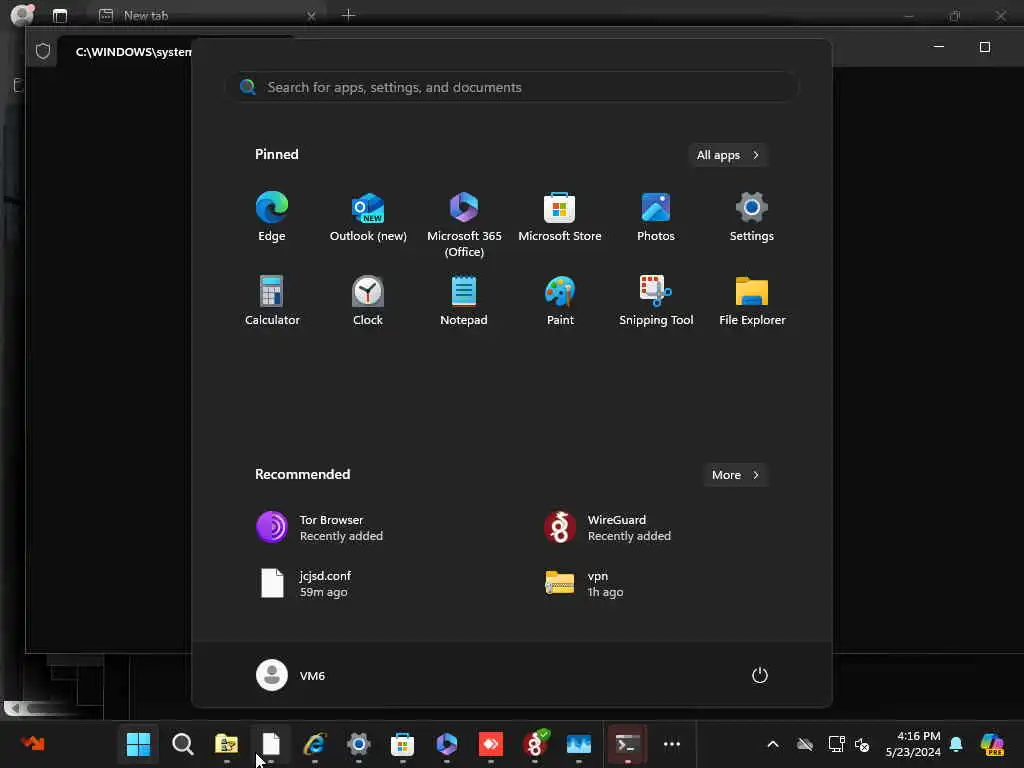Open Copilot preview taskbar icon
The height and width of the screenshot is (768, 1024).
click(x=993, y=744)
